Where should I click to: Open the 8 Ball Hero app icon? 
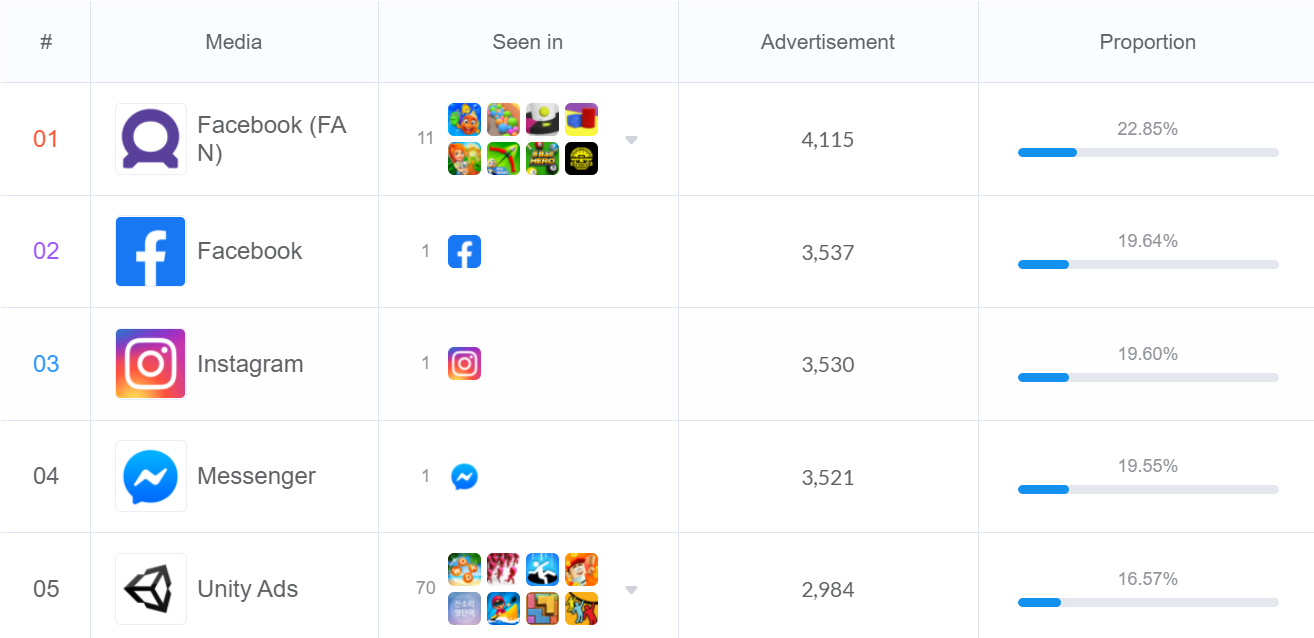click(542, 159)
